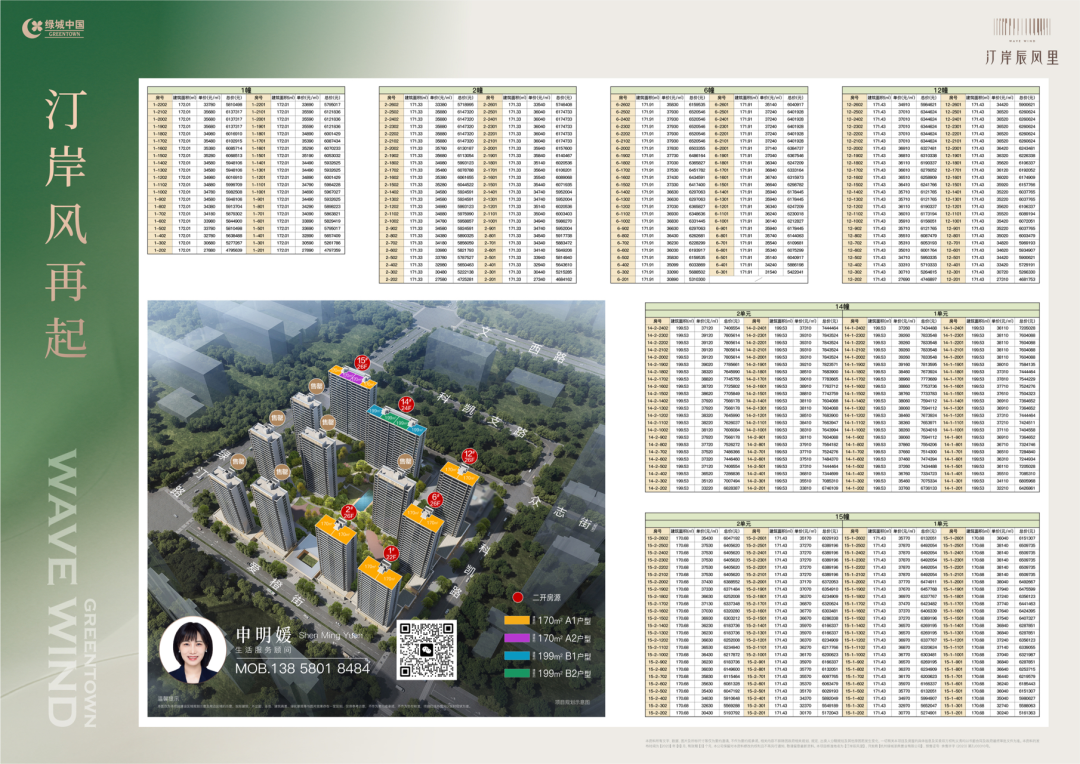1080x764 pixels.
Task: Select the red 1# building marker
Action: (391, 553)
